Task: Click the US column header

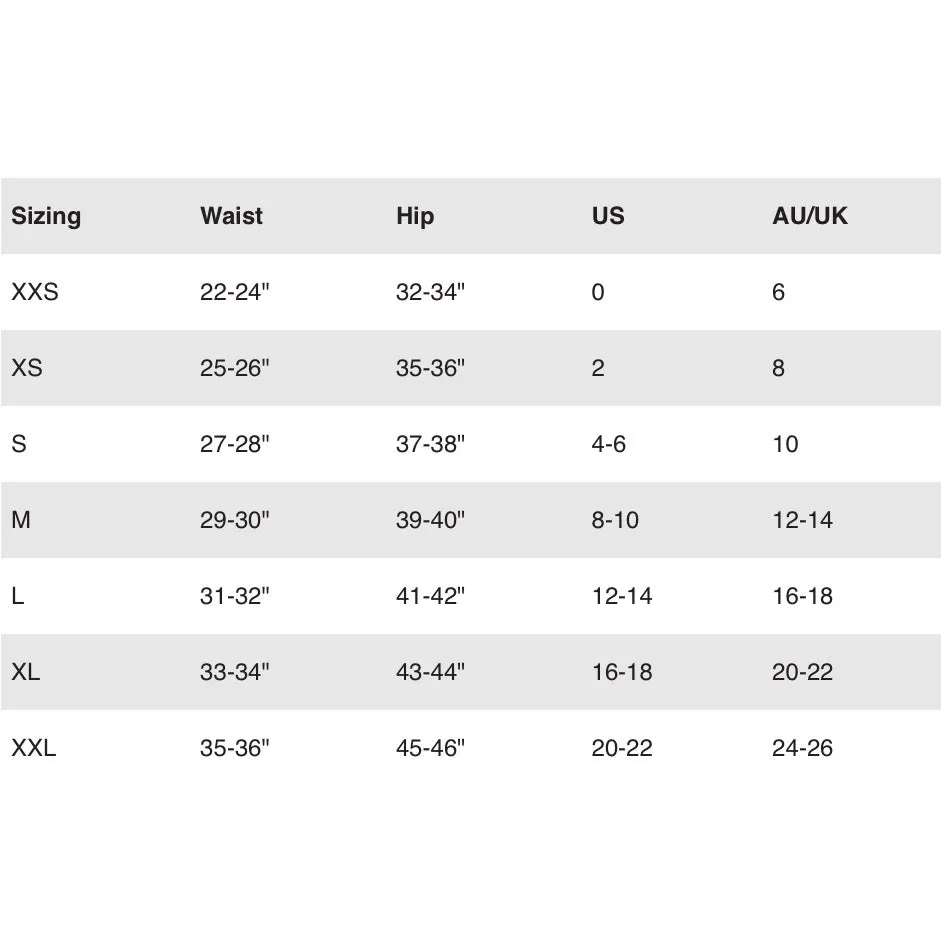Action: [608, 216]
